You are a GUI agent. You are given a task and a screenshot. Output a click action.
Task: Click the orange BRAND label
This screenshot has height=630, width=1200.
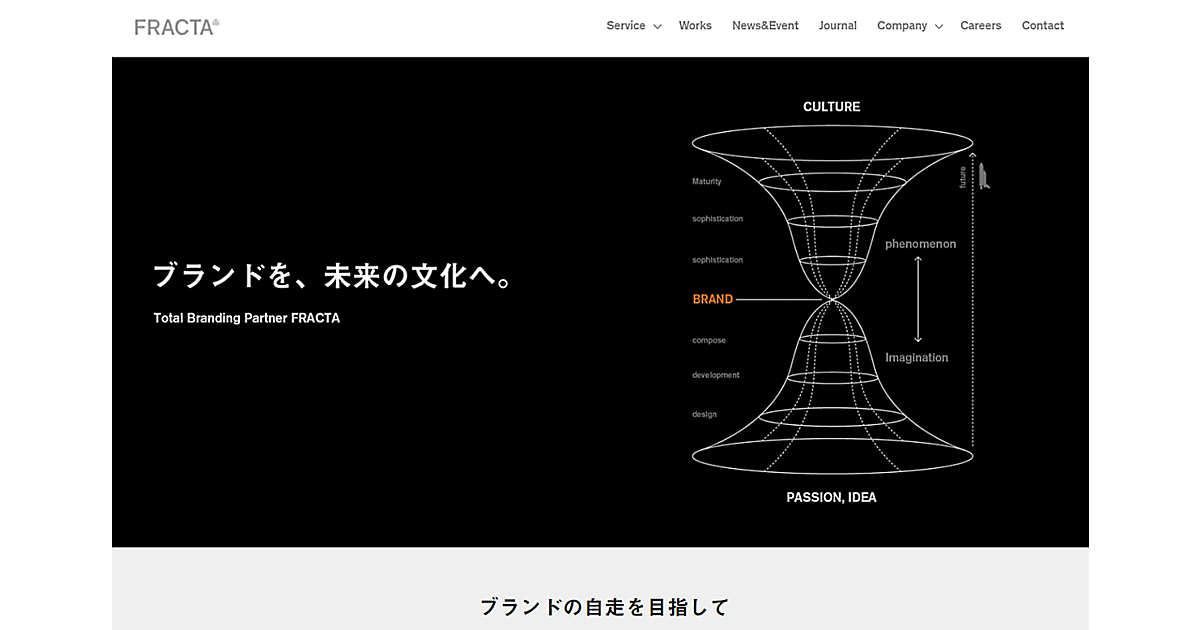pyautogui.click(x=712, y=299)
